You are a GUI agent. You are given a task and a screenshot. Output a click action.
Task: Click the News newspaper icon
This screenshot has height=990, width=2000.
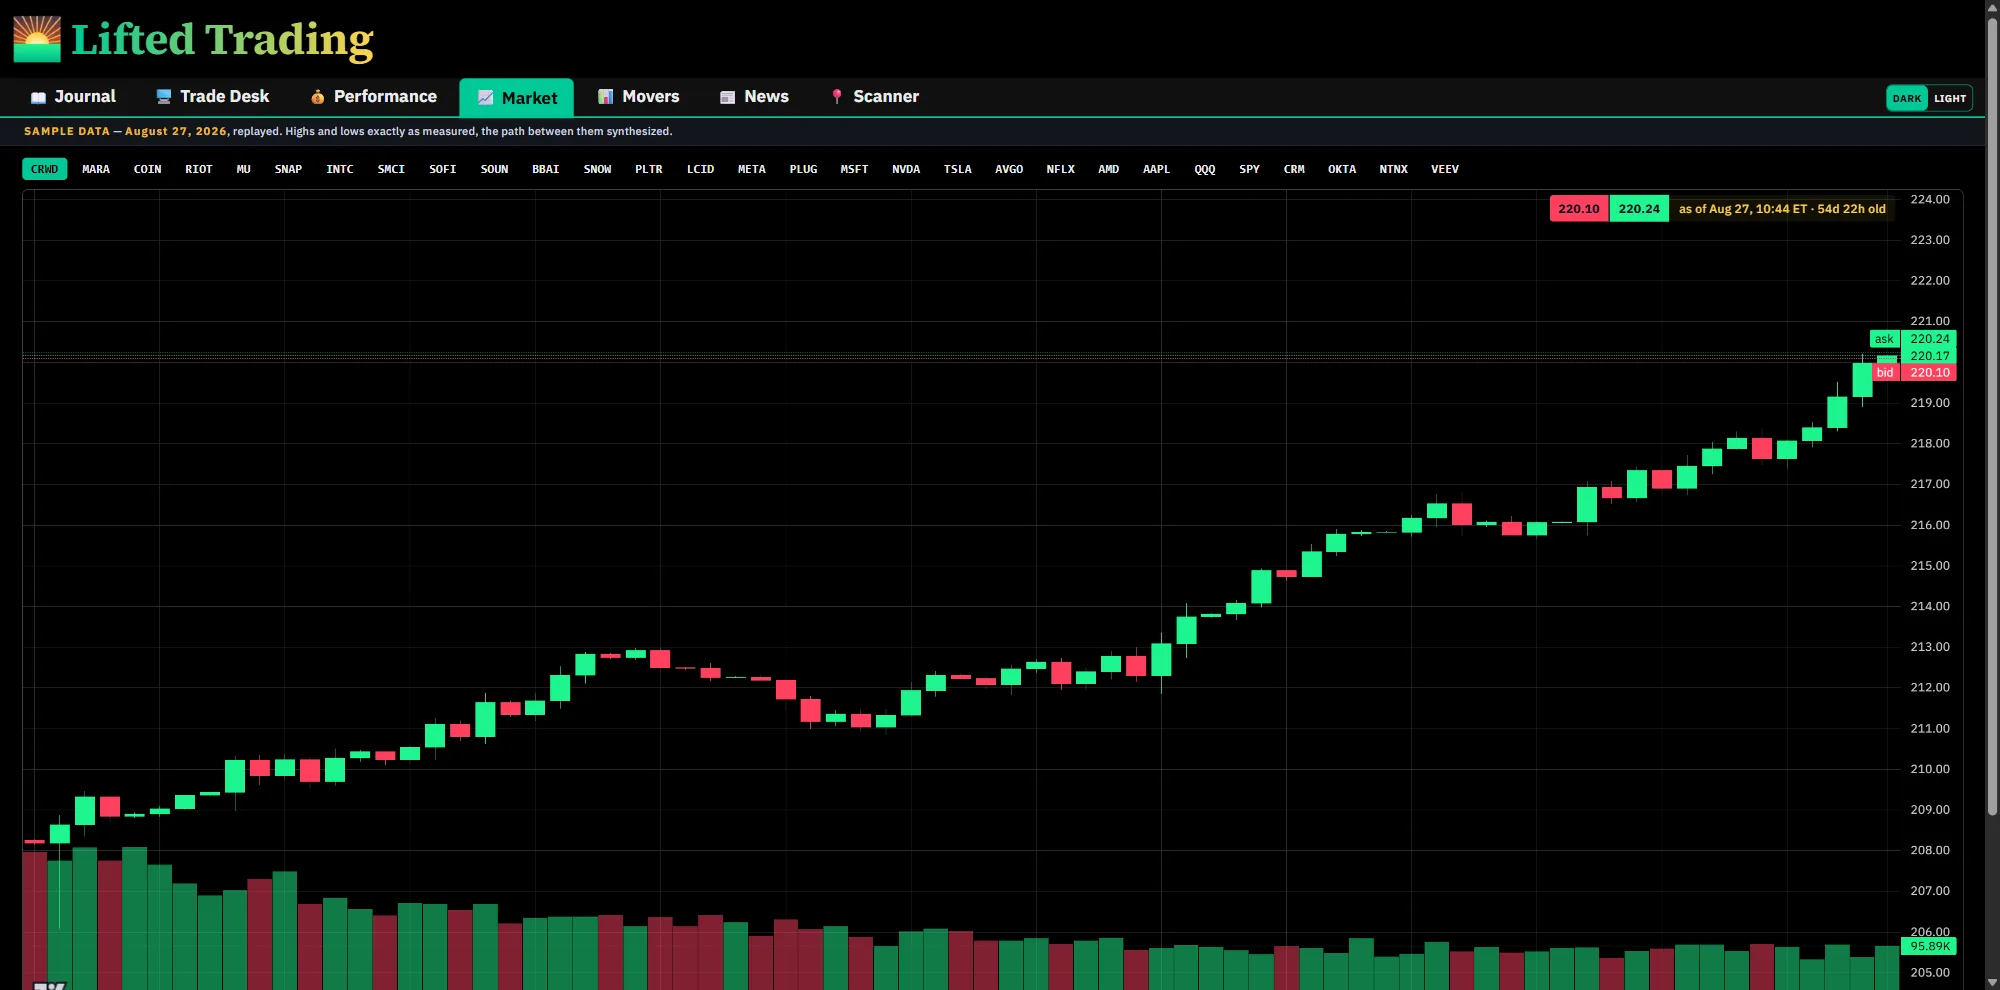coord(727,97)
